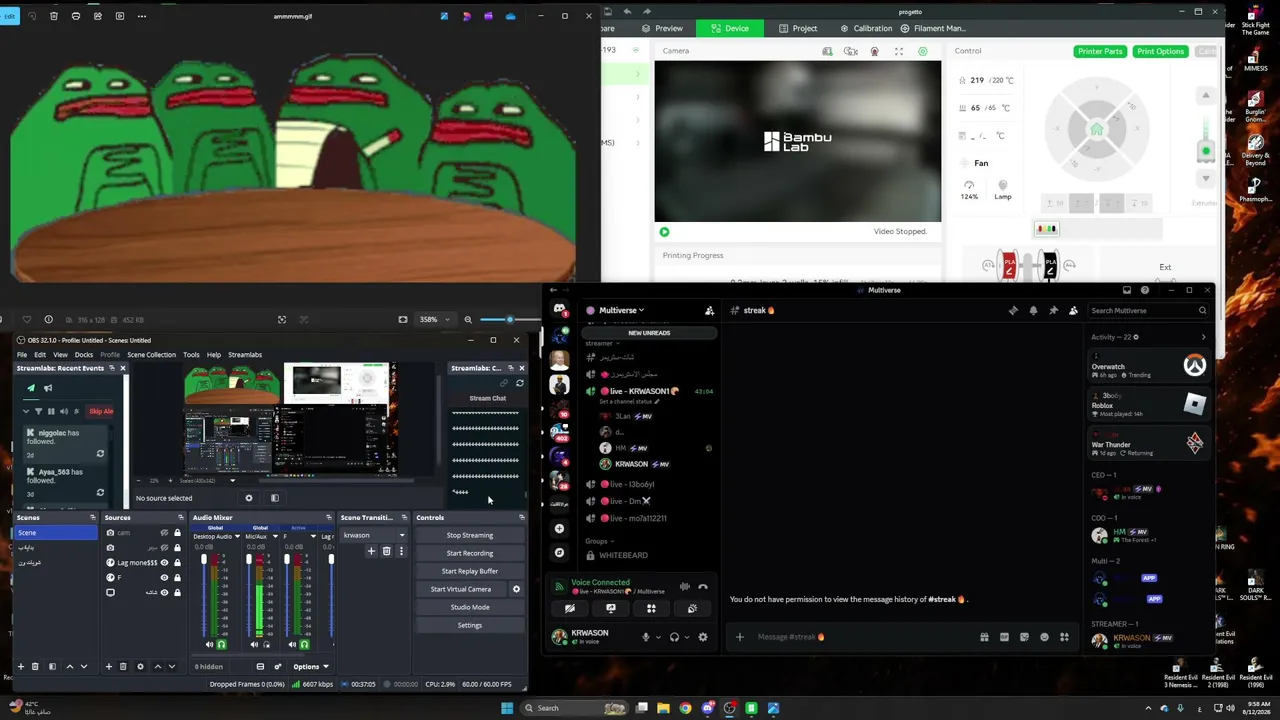Adjust Desktop Audio volume fader
Viewport: 1280px width, 720px height.
(x=204, y=560)
